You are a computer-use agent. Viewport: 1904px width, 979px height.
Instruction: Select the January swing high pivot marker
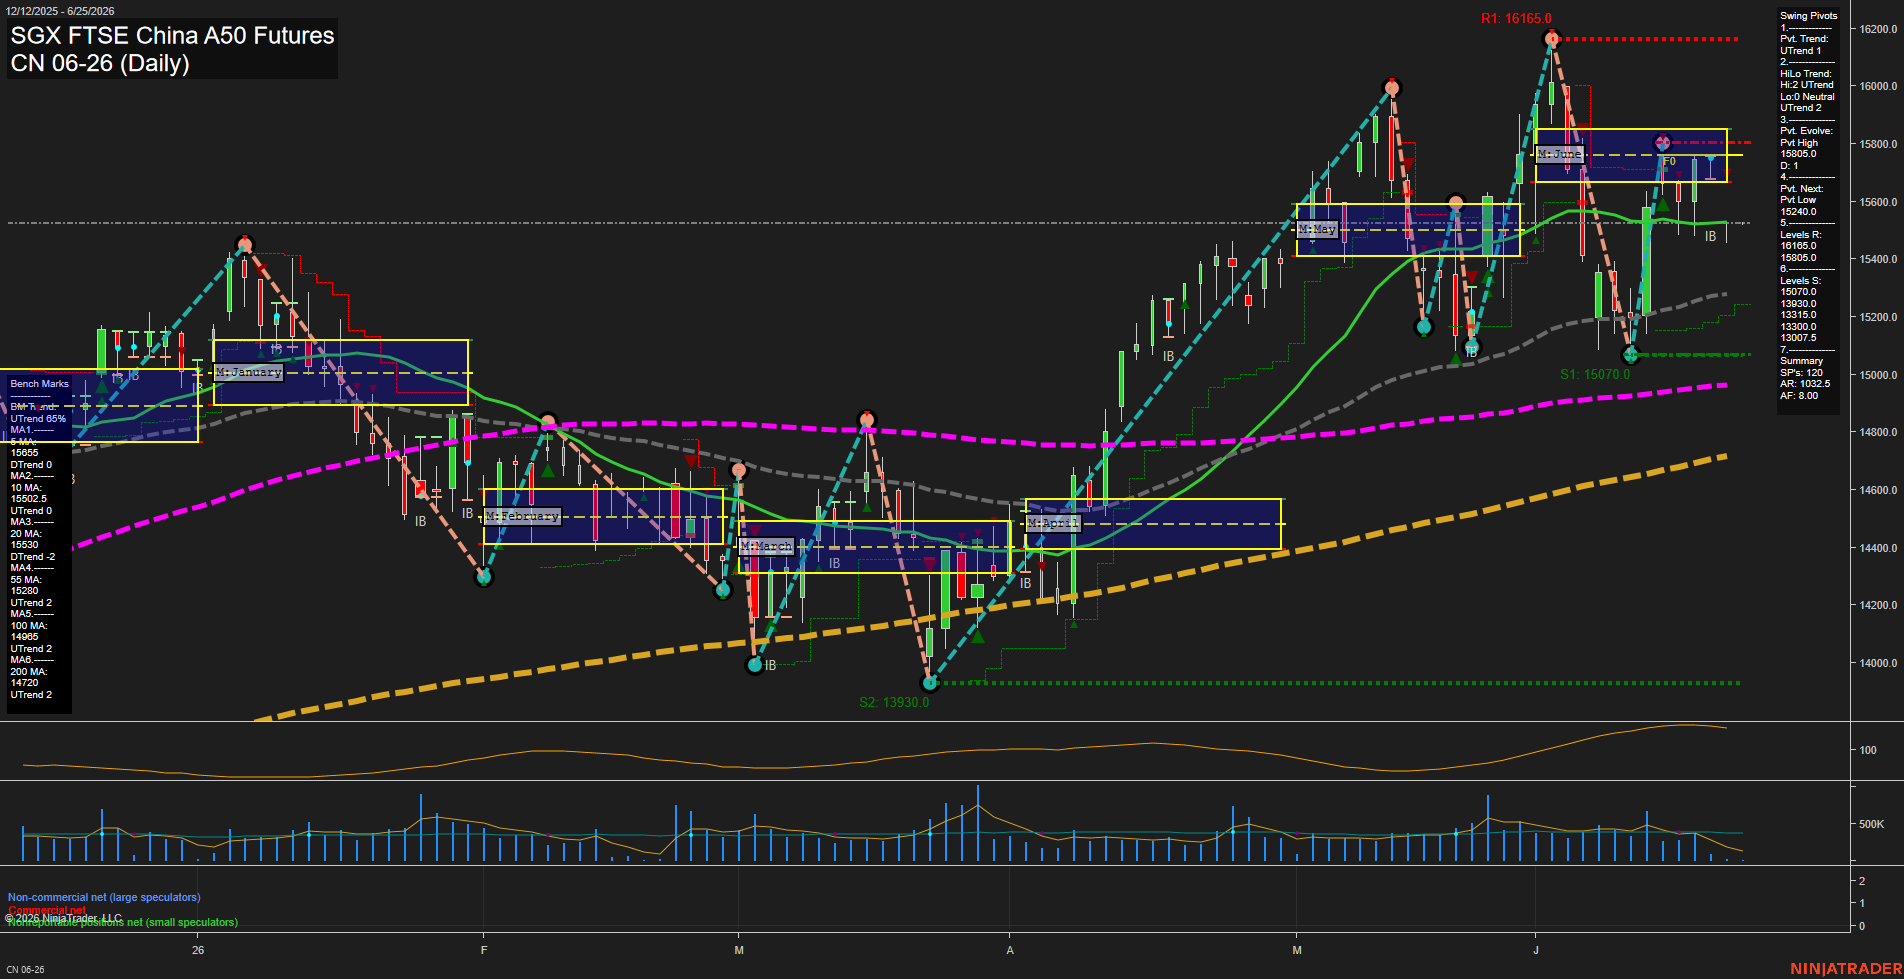tap(245, 244)
